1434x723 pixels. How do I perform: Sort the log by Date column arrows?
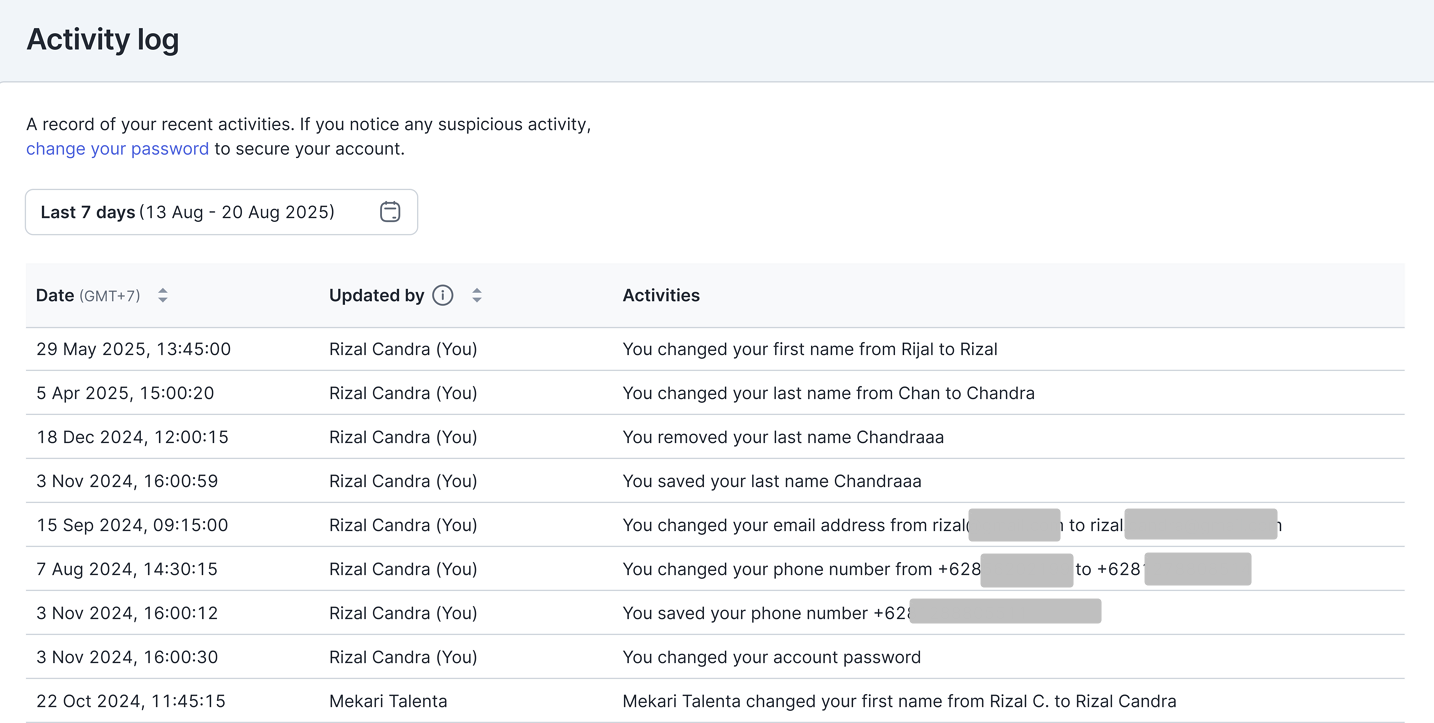click(x=163, y=295)
